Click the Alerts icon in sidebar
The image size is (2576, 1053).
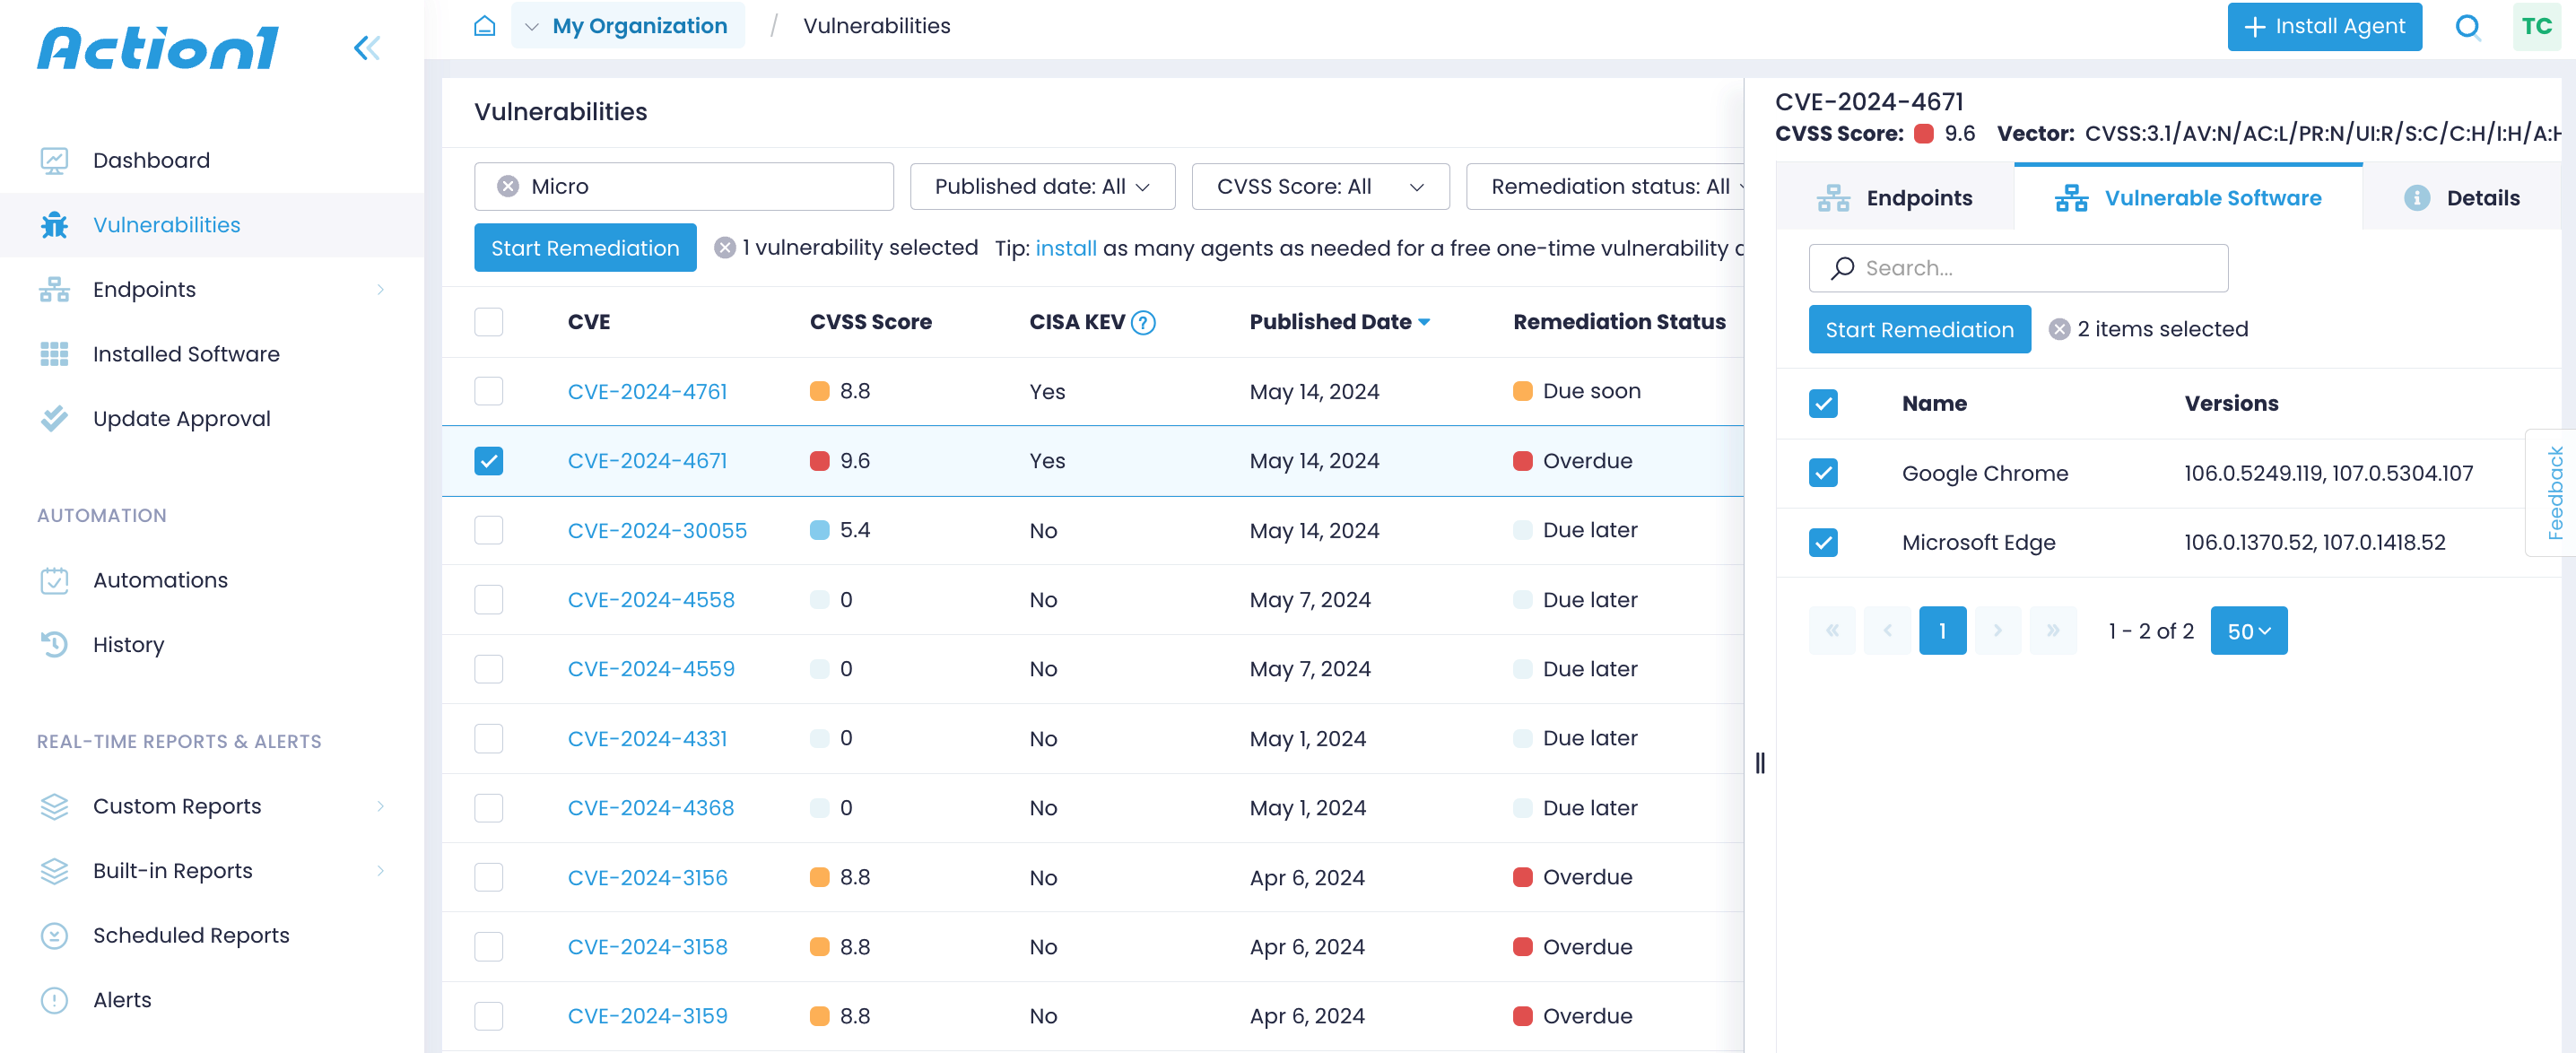pos(55,999)
